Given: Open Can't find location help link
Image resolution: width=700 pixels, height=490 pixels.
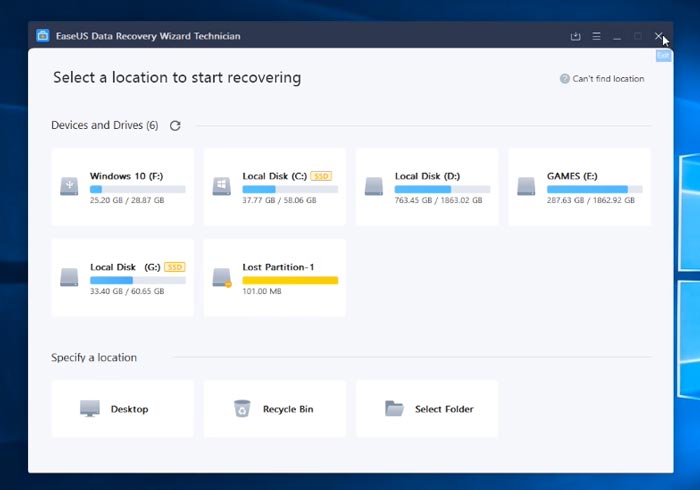Looking at the screenshot, I should pyautogui.click(x=608, y=79).
